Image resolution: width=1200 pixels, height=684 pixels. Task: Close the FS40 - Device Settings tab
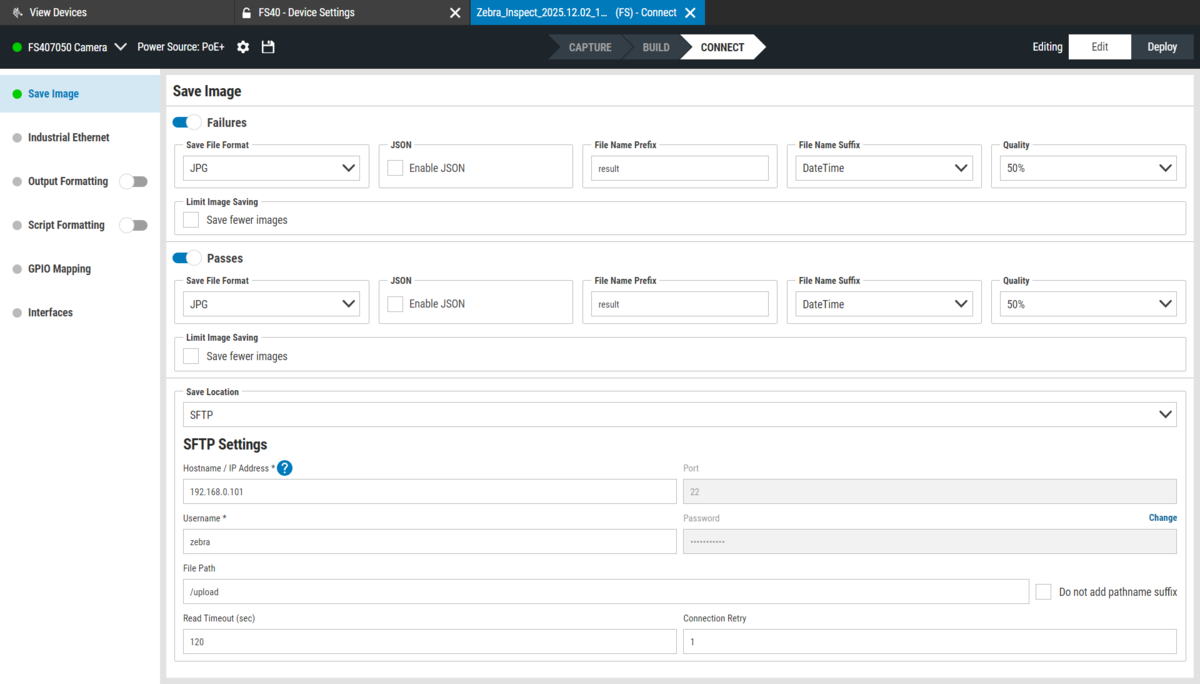[455, 12]
